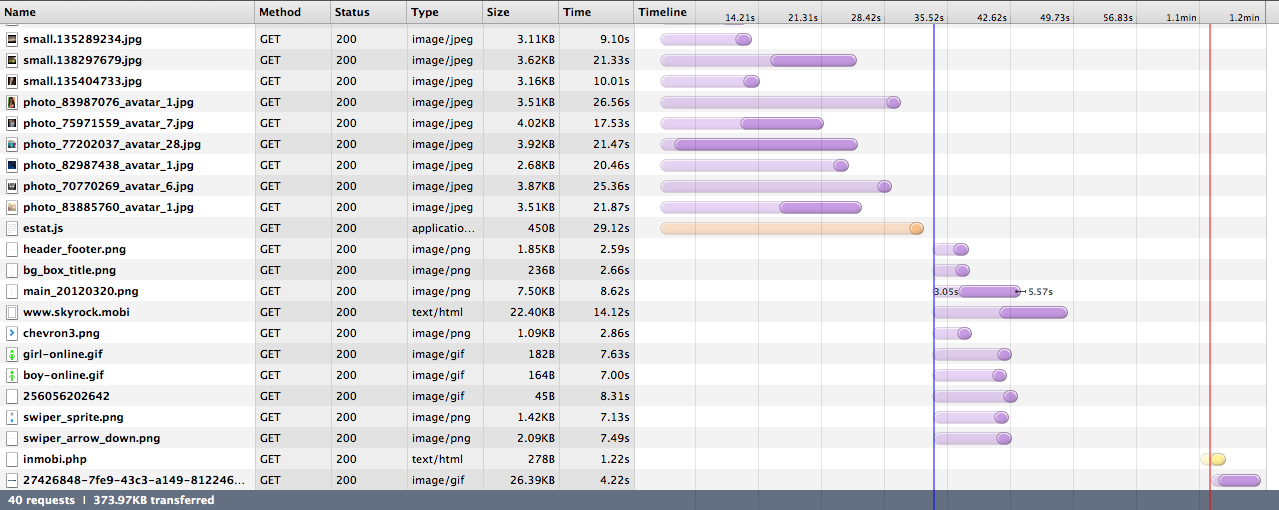The width and height of the screenshot is (1279, 510).
Task: Click the photo_83987076_avatar_1.jpg thumbnail icon
Action: coord(12,102)
